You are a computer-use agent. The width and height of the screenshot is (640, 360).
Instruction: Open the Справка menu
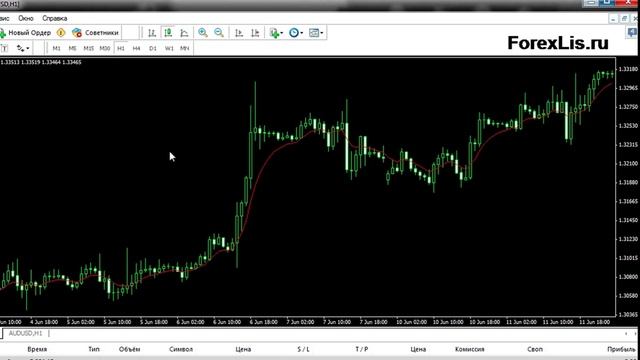click(55, 18)
